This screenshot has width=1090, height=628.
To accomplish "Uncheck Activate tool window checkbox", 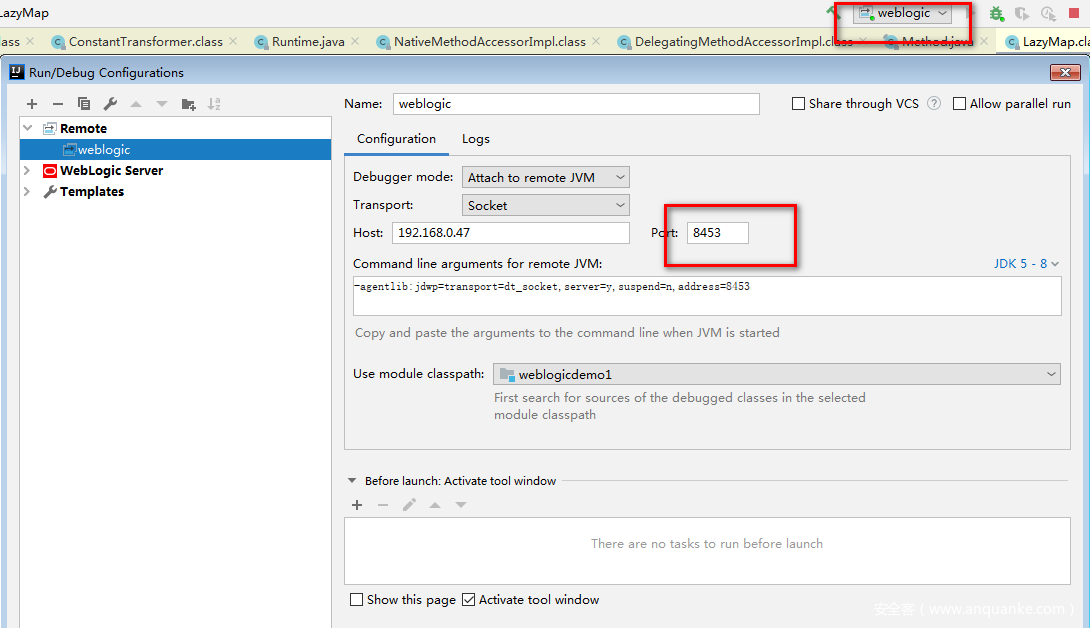I will coord(468,600).
